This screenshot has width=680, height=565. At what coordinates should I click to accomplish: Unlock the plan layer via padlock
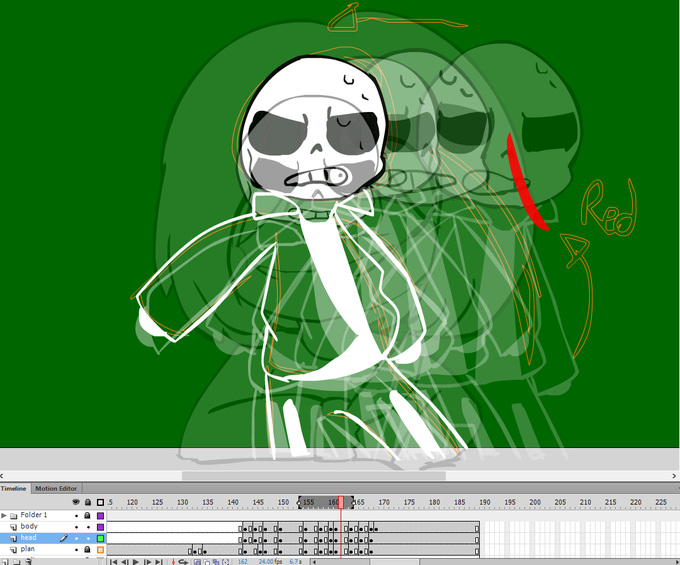click(x=88, y=549)
